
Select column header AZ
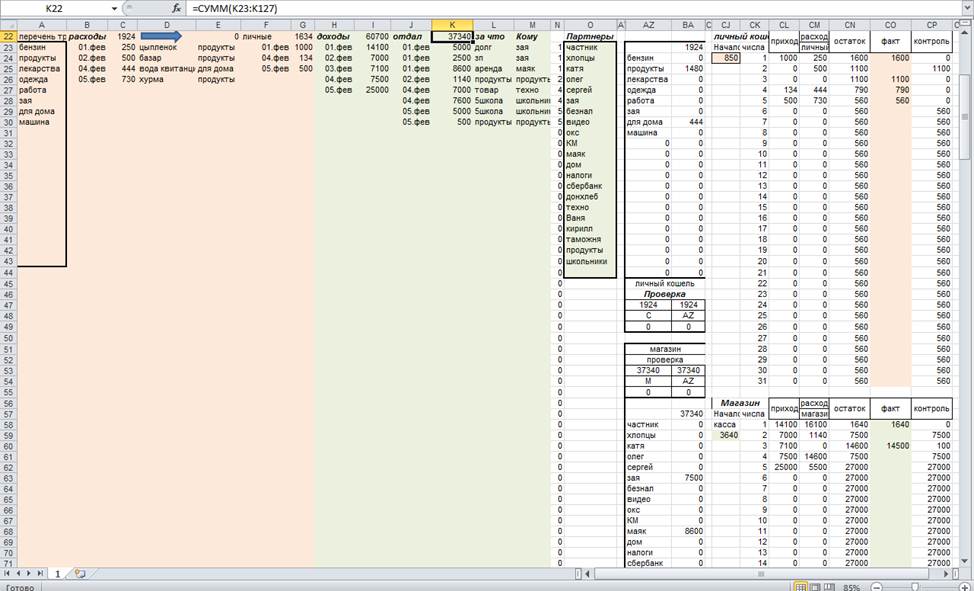[x=649, y=25]
